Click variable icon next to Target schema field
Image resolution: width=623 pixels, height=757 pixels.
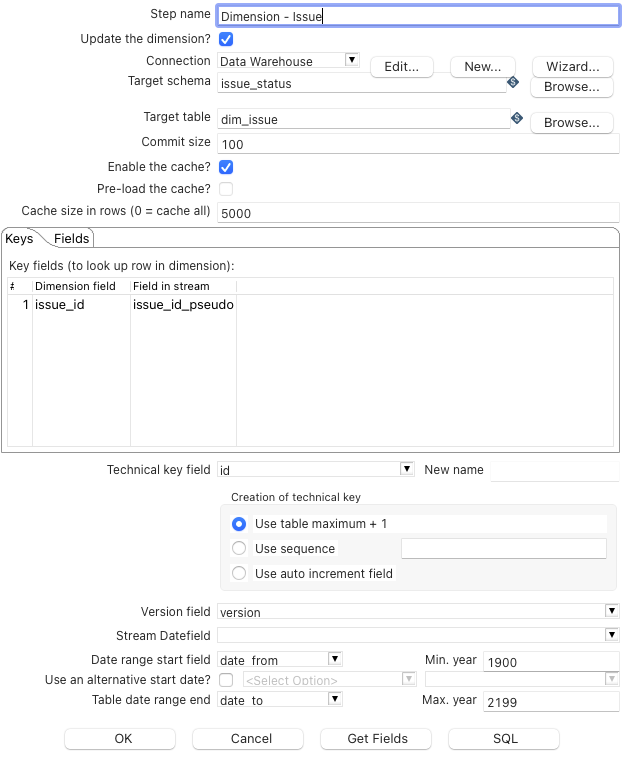pyautogui.click(x=514, y=82)
